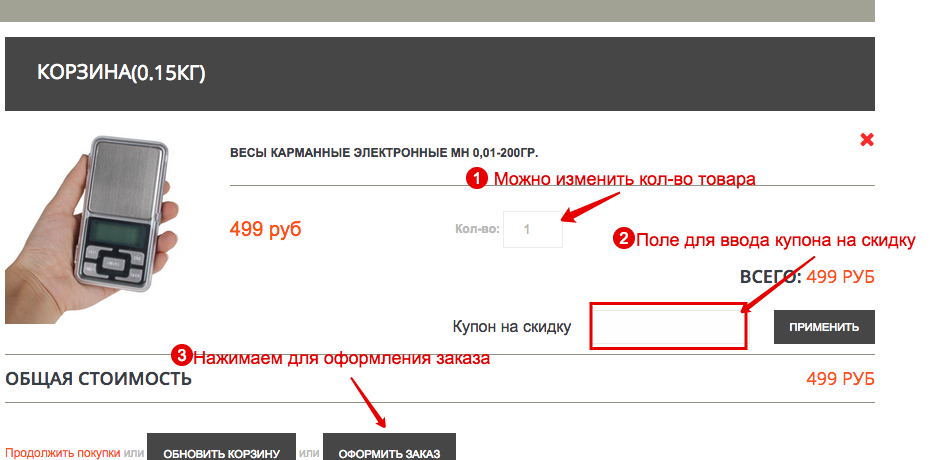The height and width of the screenshot is (460, 950).
Task: Remove the item with the red X icon
Action: [866, 140]
